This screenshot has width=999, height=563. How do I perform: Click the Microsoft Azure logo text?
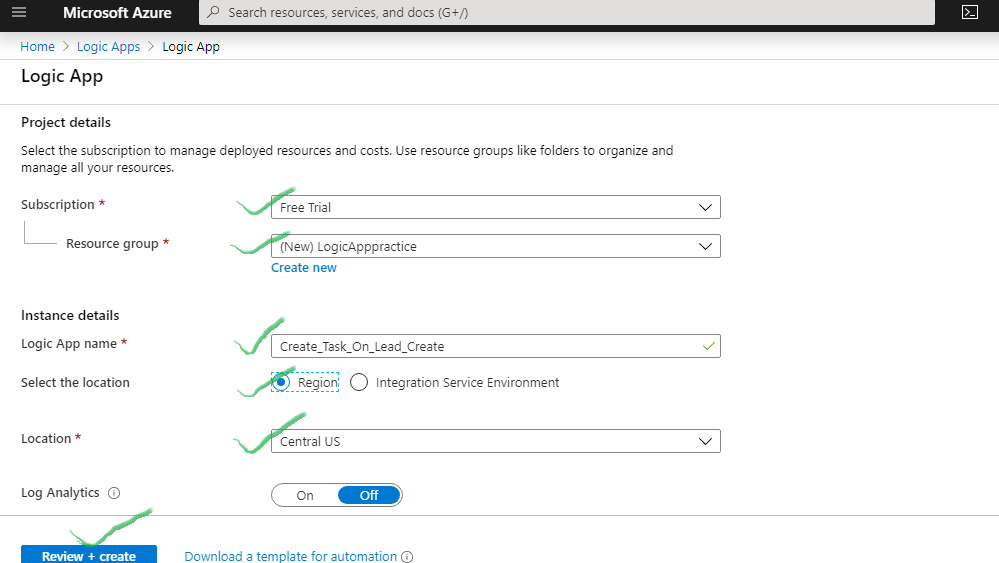[x=117, y=13]
